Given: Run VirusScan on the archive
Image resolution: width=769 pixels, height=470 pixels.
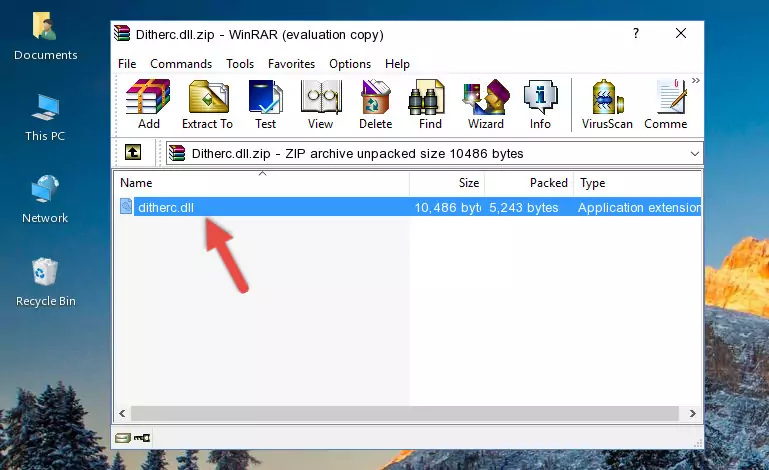Looking at the screenshot, I should pos(607,104).
